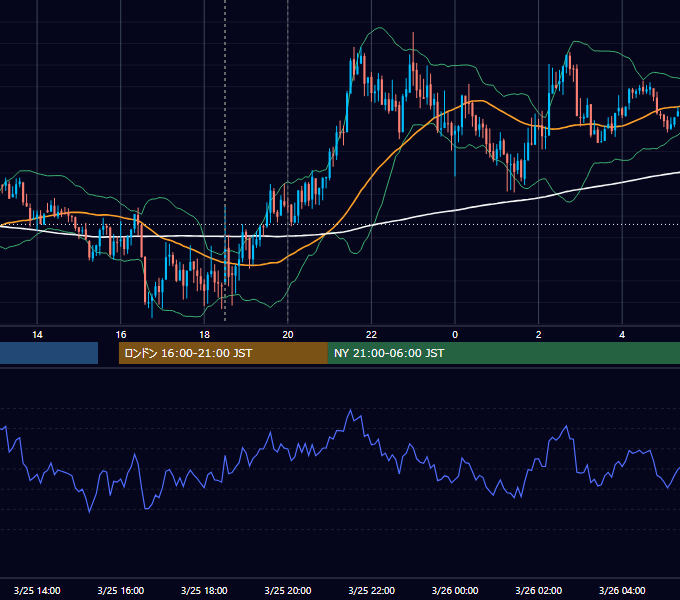
Task: Click the 3/25 22:00 date label
Action: click(x=372, y=590)
